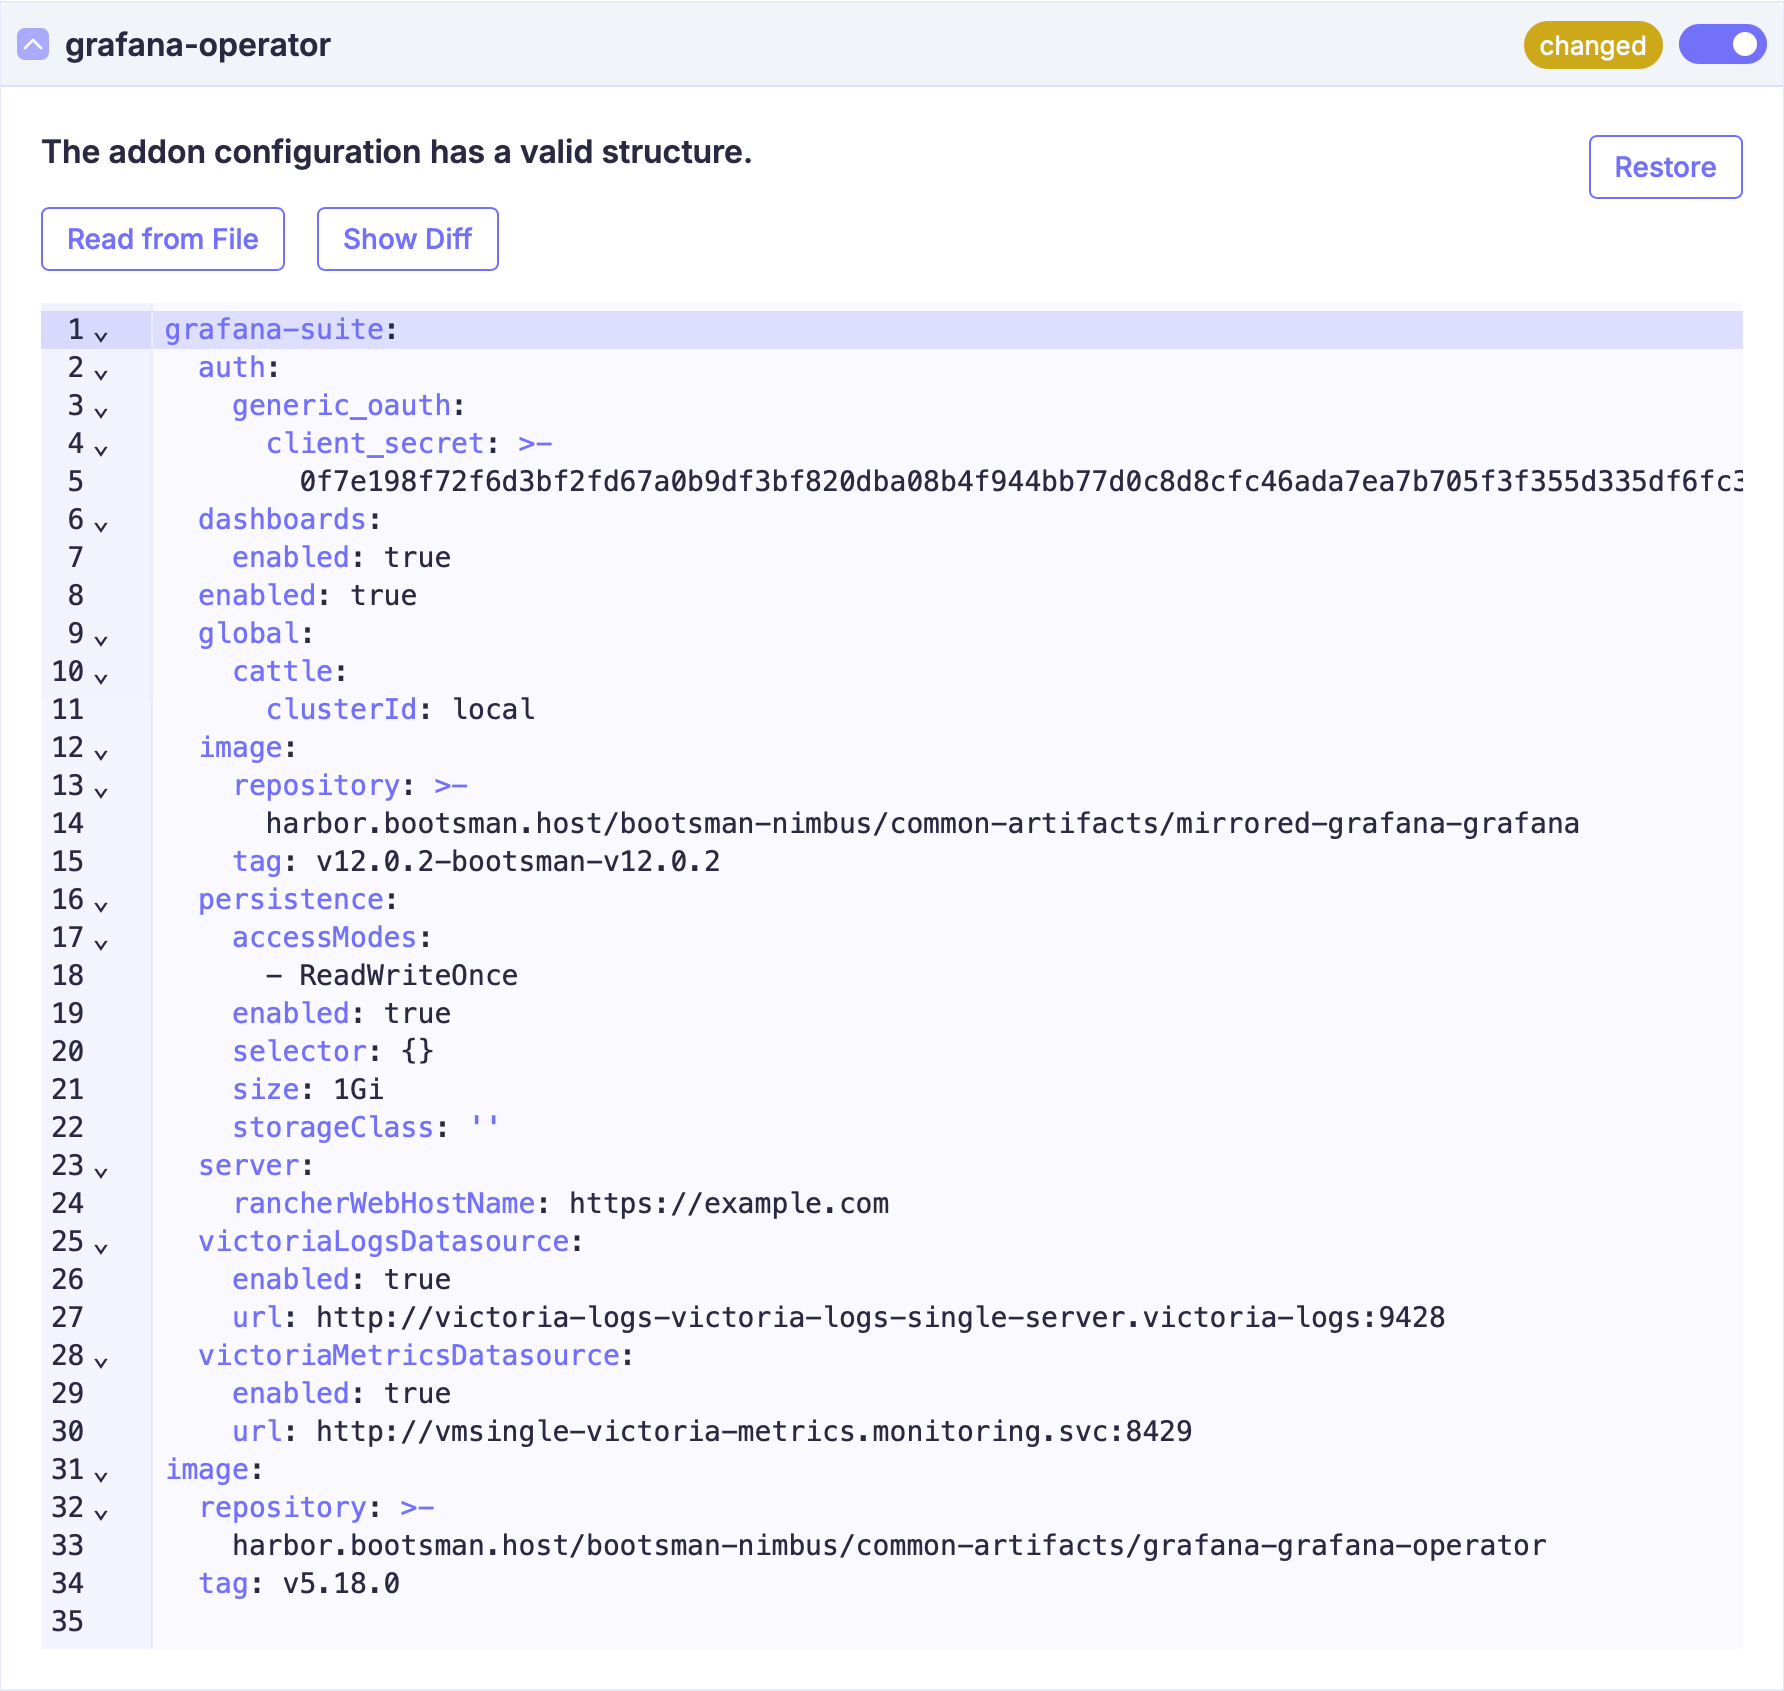Collapse the grafana-operator panel chevron icon
Image resolution: width=1784 pixels, height=1691 pixels.
click(x=33, y=45)
